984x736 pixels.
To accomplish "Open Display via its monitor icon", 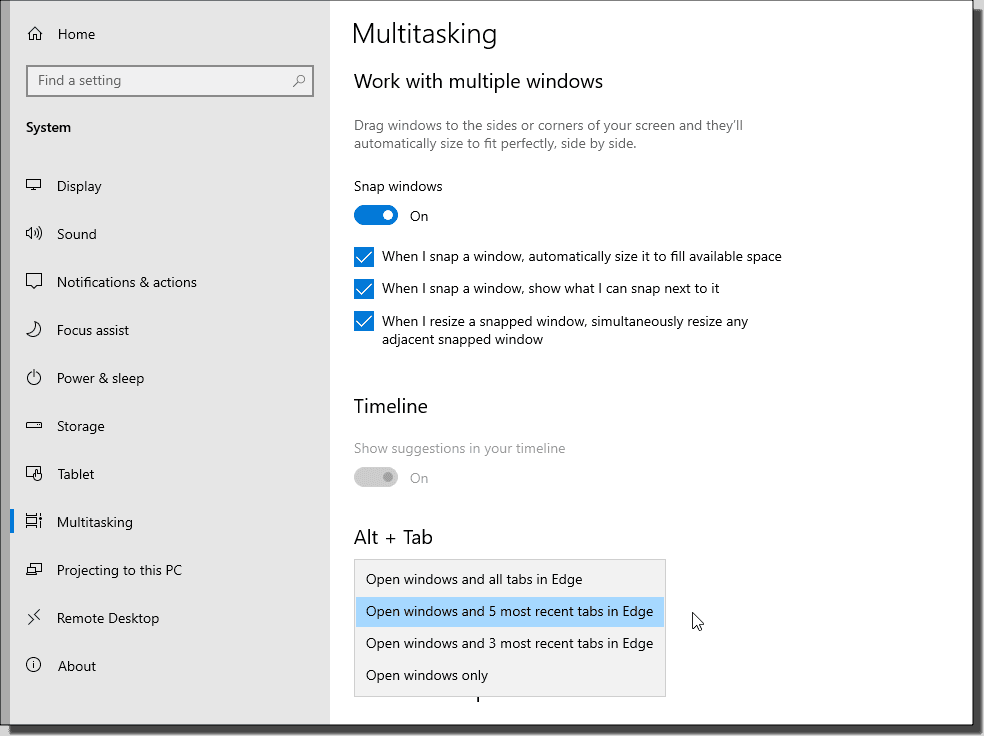I will pyautogui.click(x=34, y=186).
